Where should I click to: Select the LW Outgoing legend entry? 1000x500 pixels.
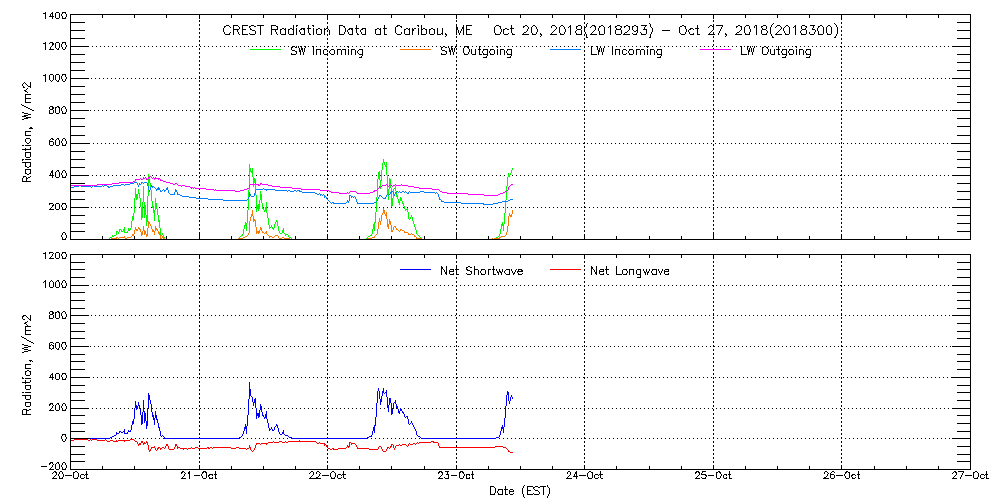[775, 51]
